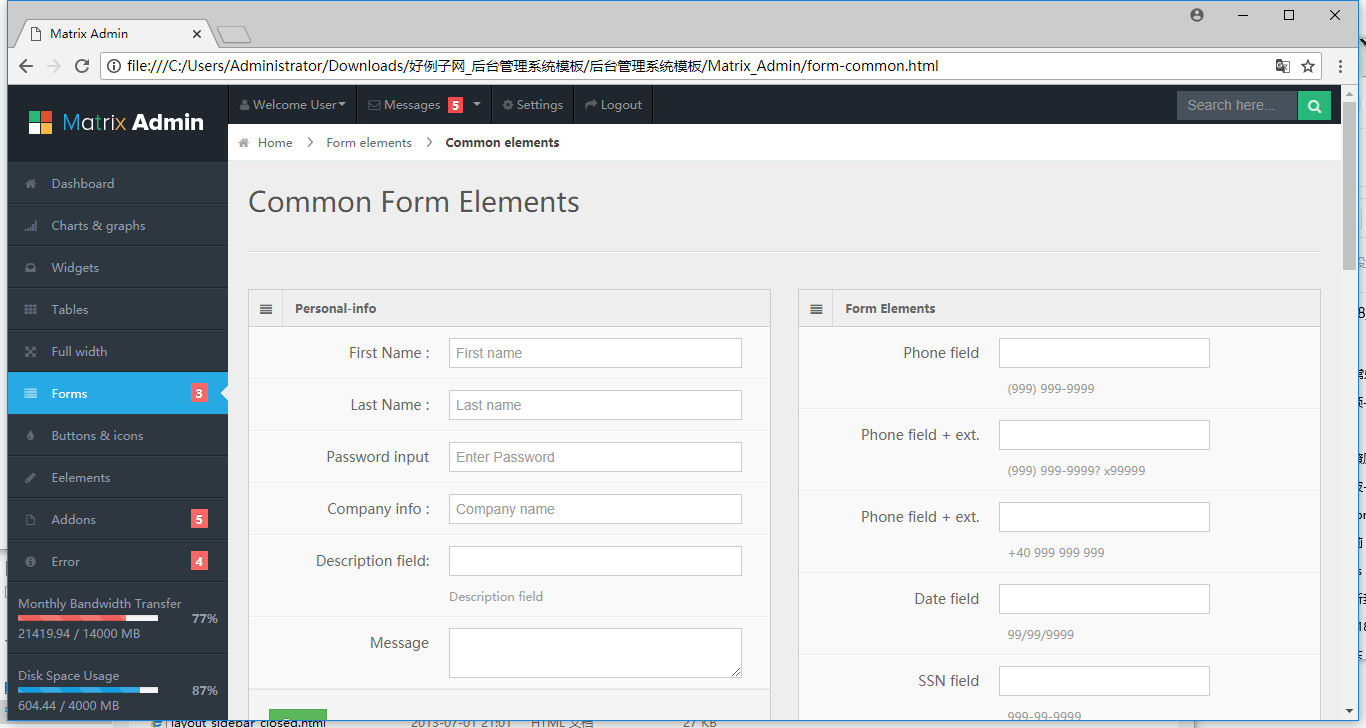Image resolution: width=1366 pixels, height=728 pixels.
Task: Click Settings link in top bar
Action: tap(533, 105)
